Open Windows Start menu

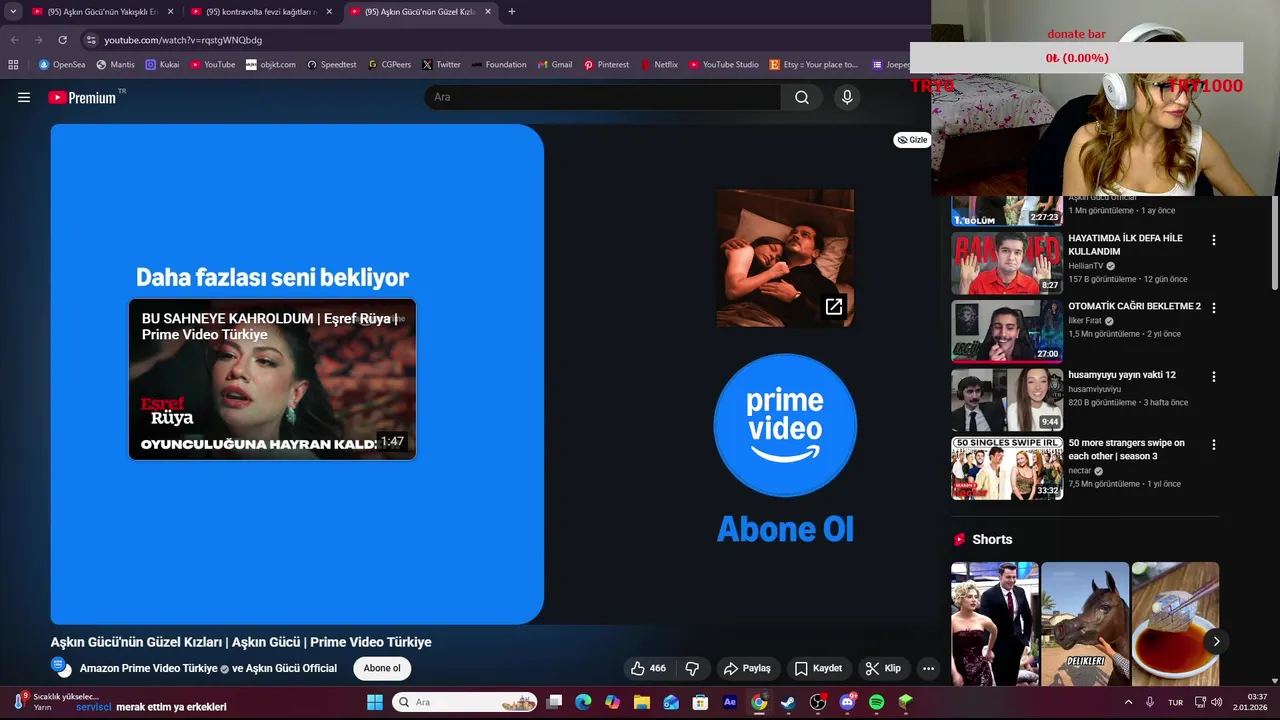coord(375,702)
